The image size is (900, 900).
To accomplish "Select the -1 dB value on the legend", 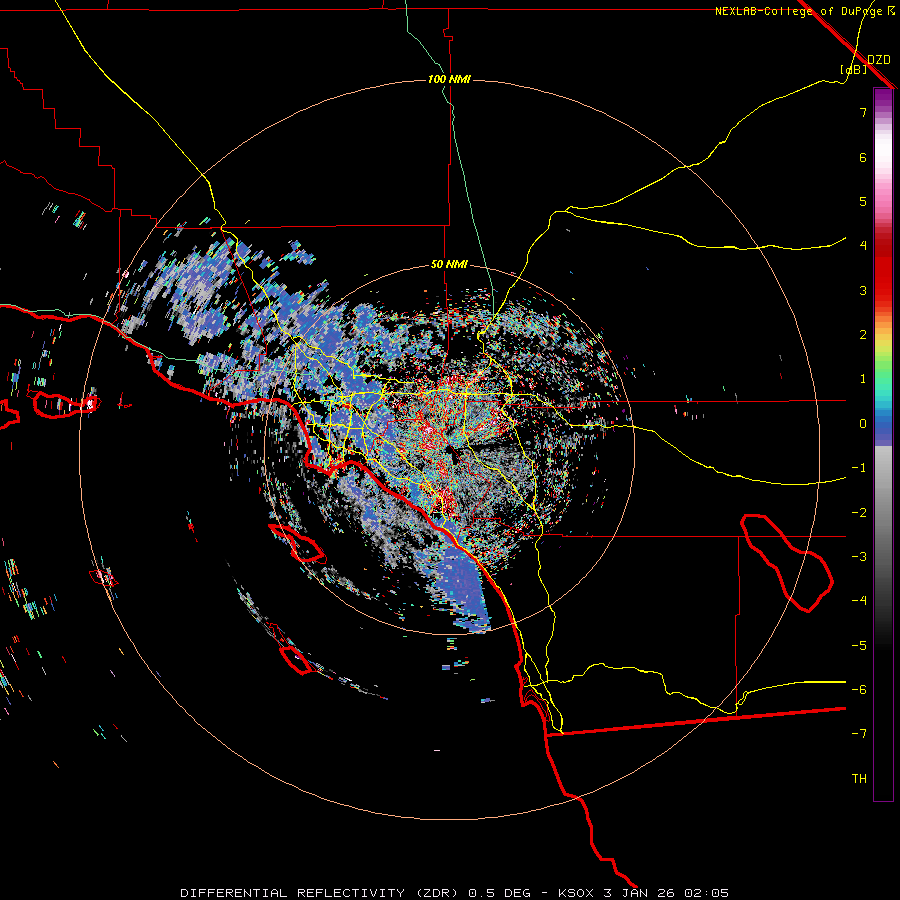I will 859,468.
